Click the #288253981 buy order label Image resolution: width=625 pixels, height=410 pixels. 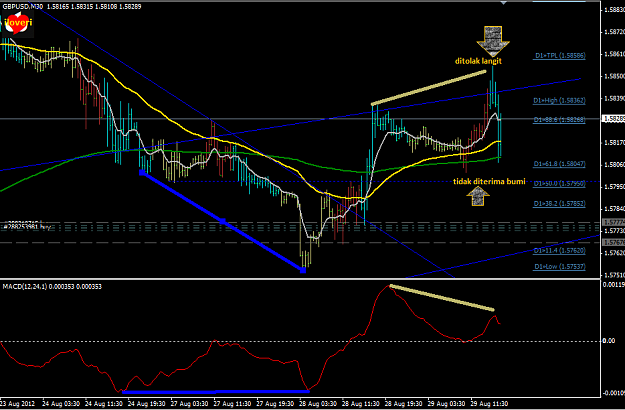click(27, 227)
